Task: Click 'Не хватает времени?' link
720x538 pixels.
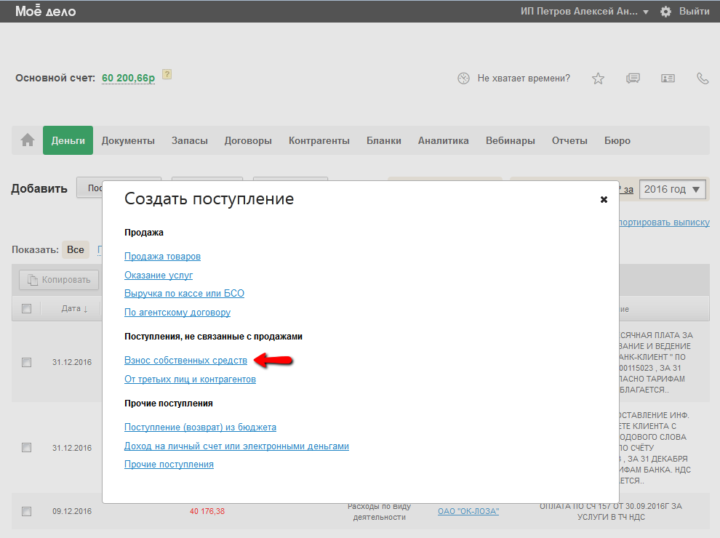Action: click(523, 78)
